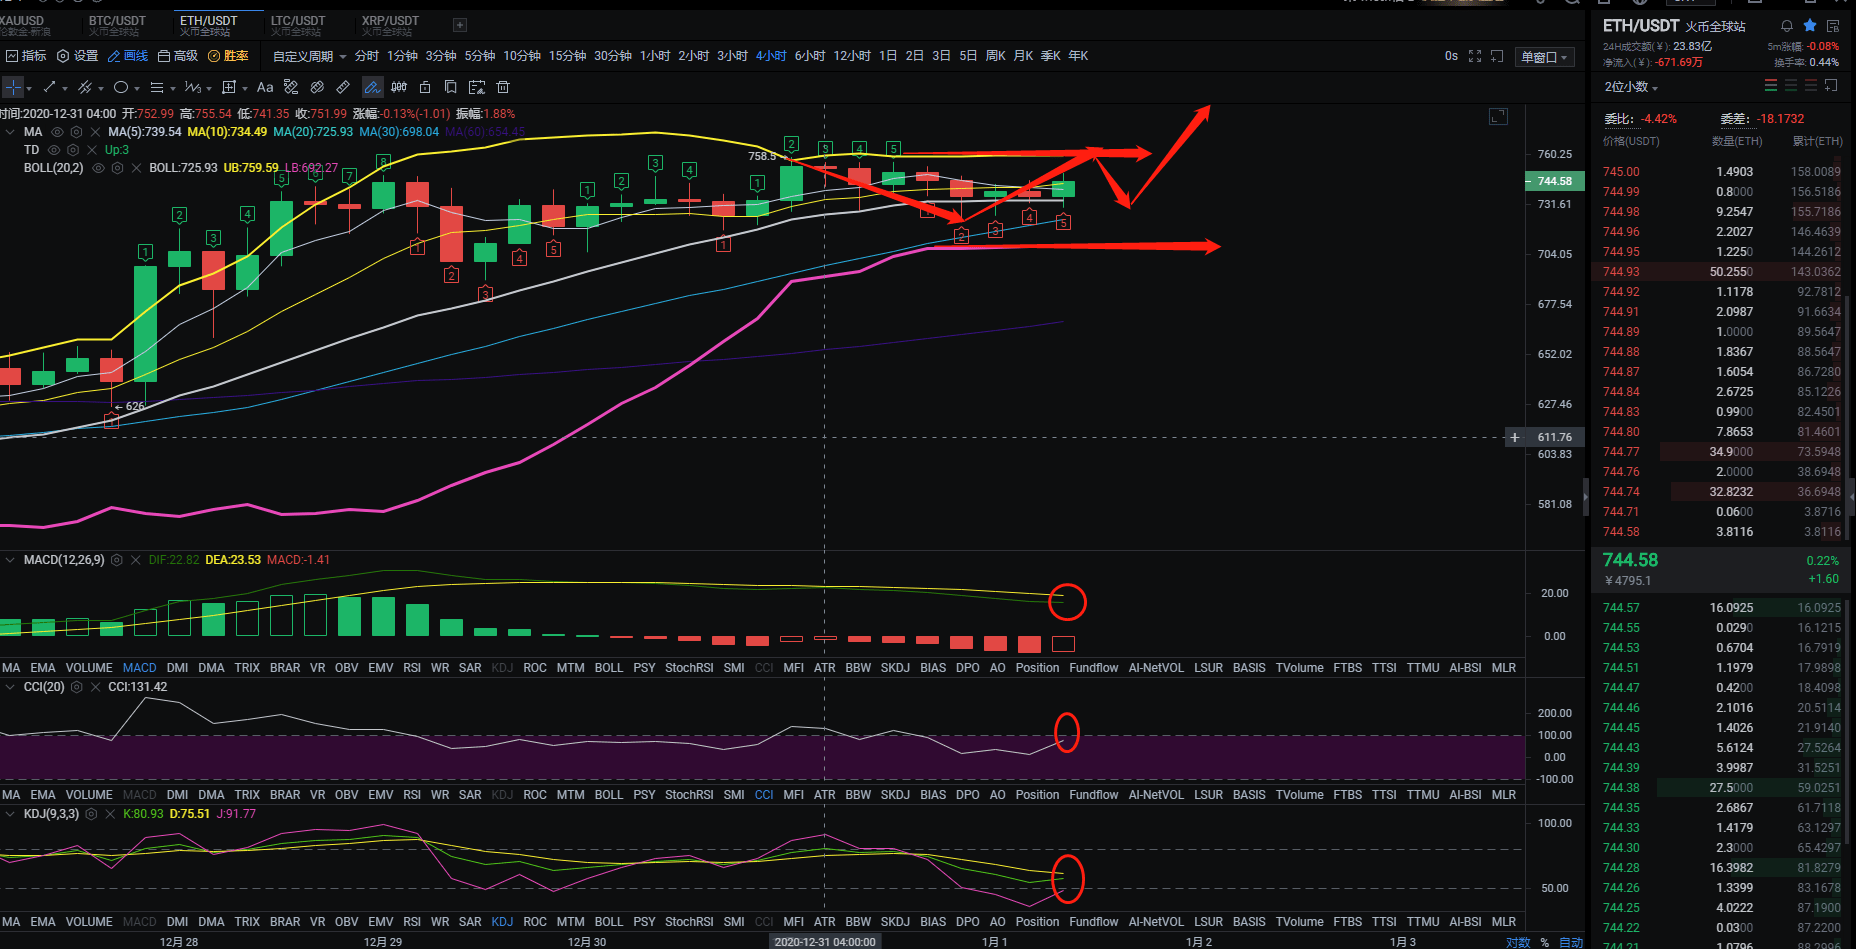Remove the MACD(12,26,9) indicator
This screenshot has width=1856, height=949.
point(136,560)
